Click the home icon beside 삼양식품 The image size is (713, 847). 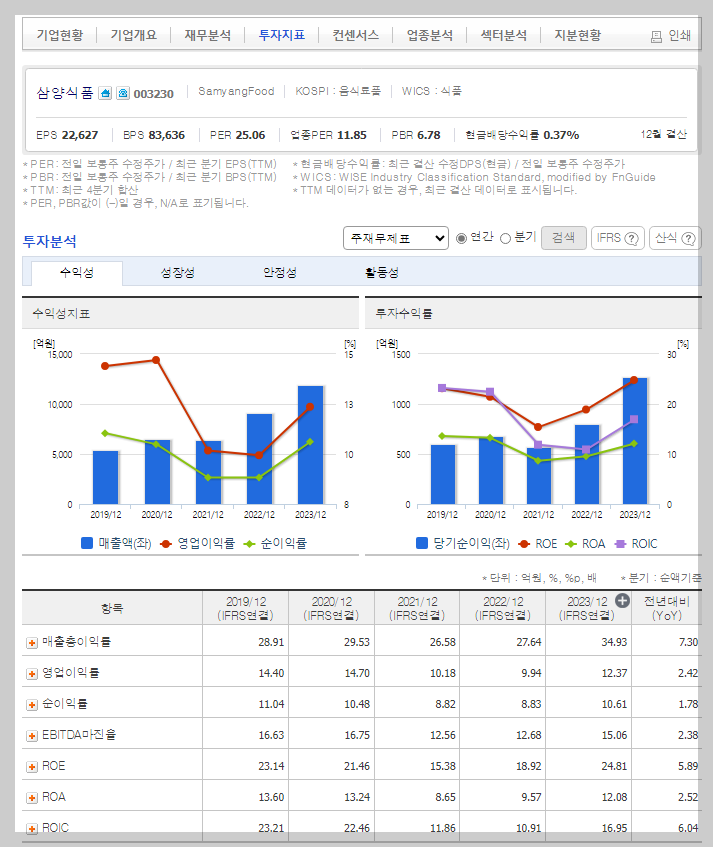pos(105,93)
